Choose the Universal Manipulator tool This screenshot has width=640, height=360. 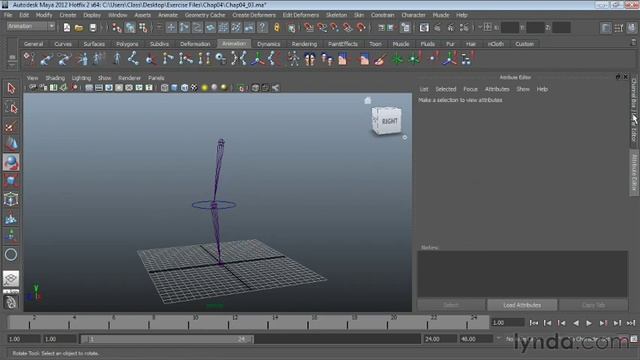11,200
